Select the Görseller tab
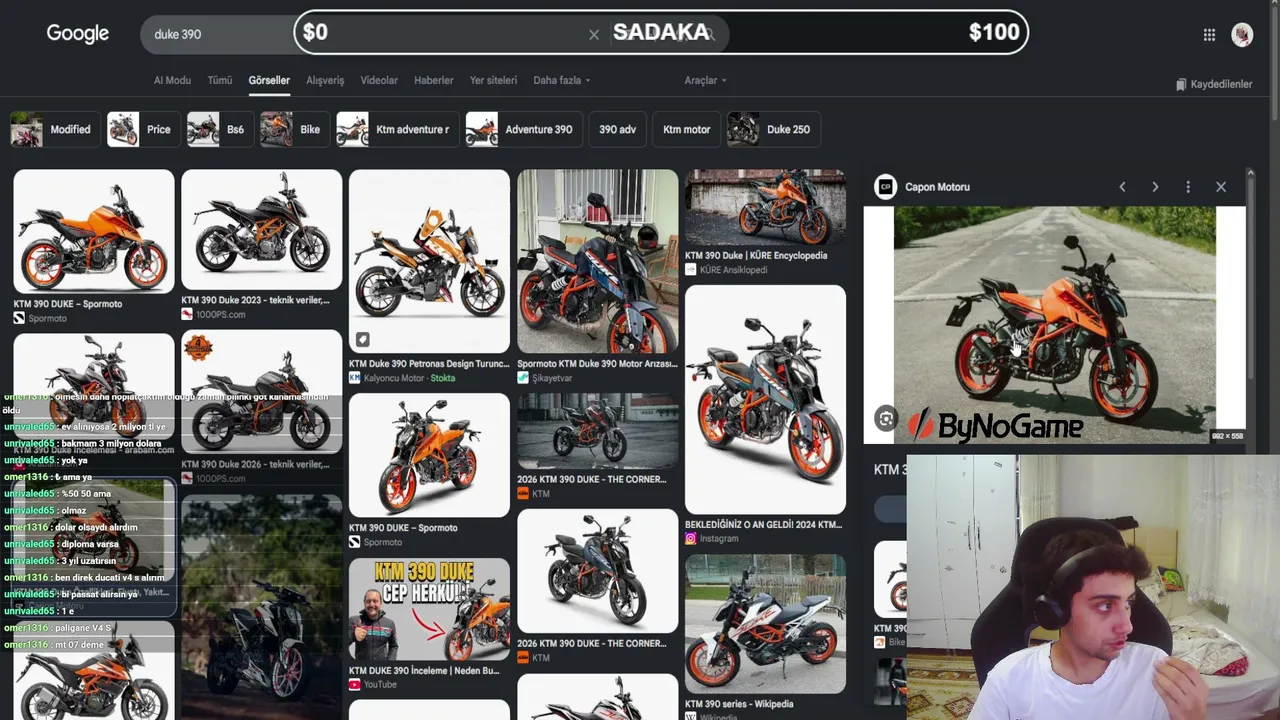Screen dimensions: 1280x720 click(269, 80)
